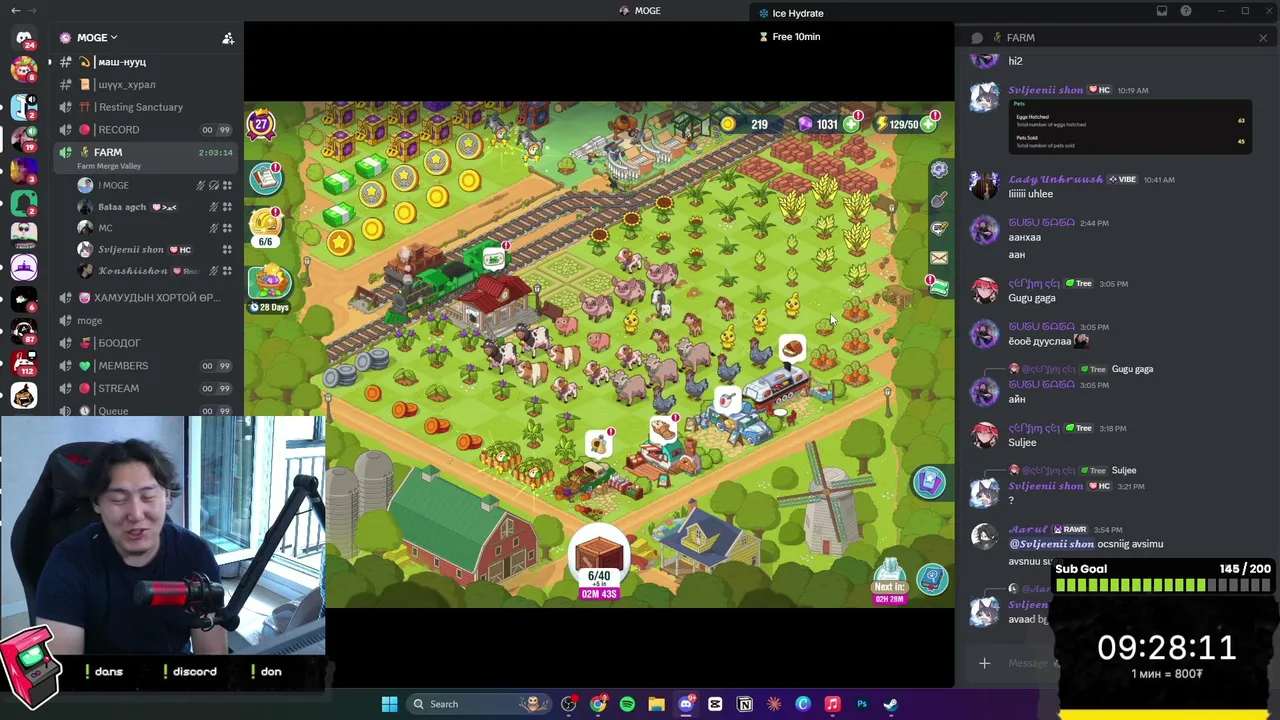Open the Next in jar timer icon
Image resolution: width=1280 pixels, height=720 pixels.
click(x=889, y=582)
